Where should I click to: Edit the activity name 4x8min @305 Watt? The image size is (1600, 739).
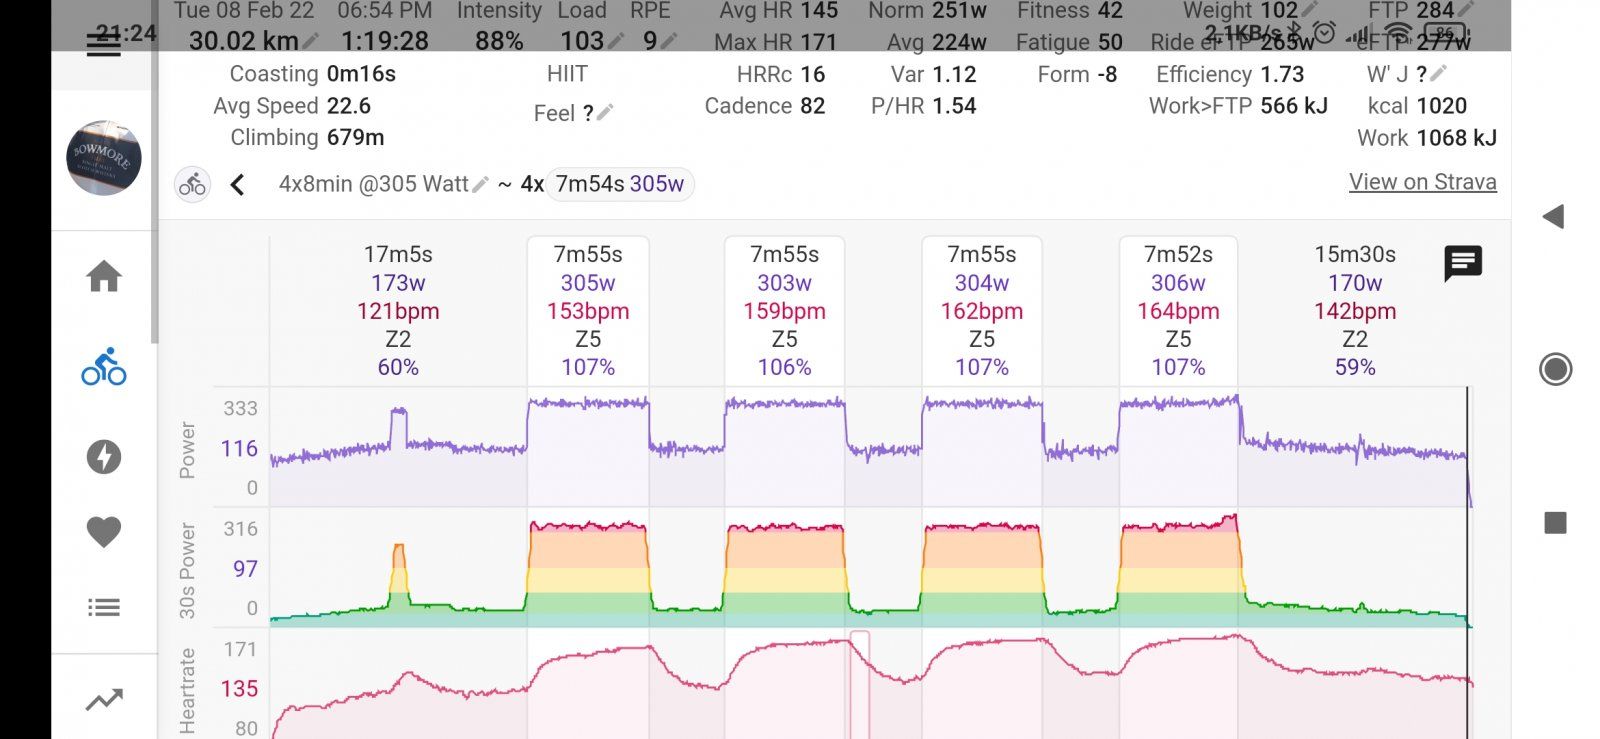tap(481, 184)
